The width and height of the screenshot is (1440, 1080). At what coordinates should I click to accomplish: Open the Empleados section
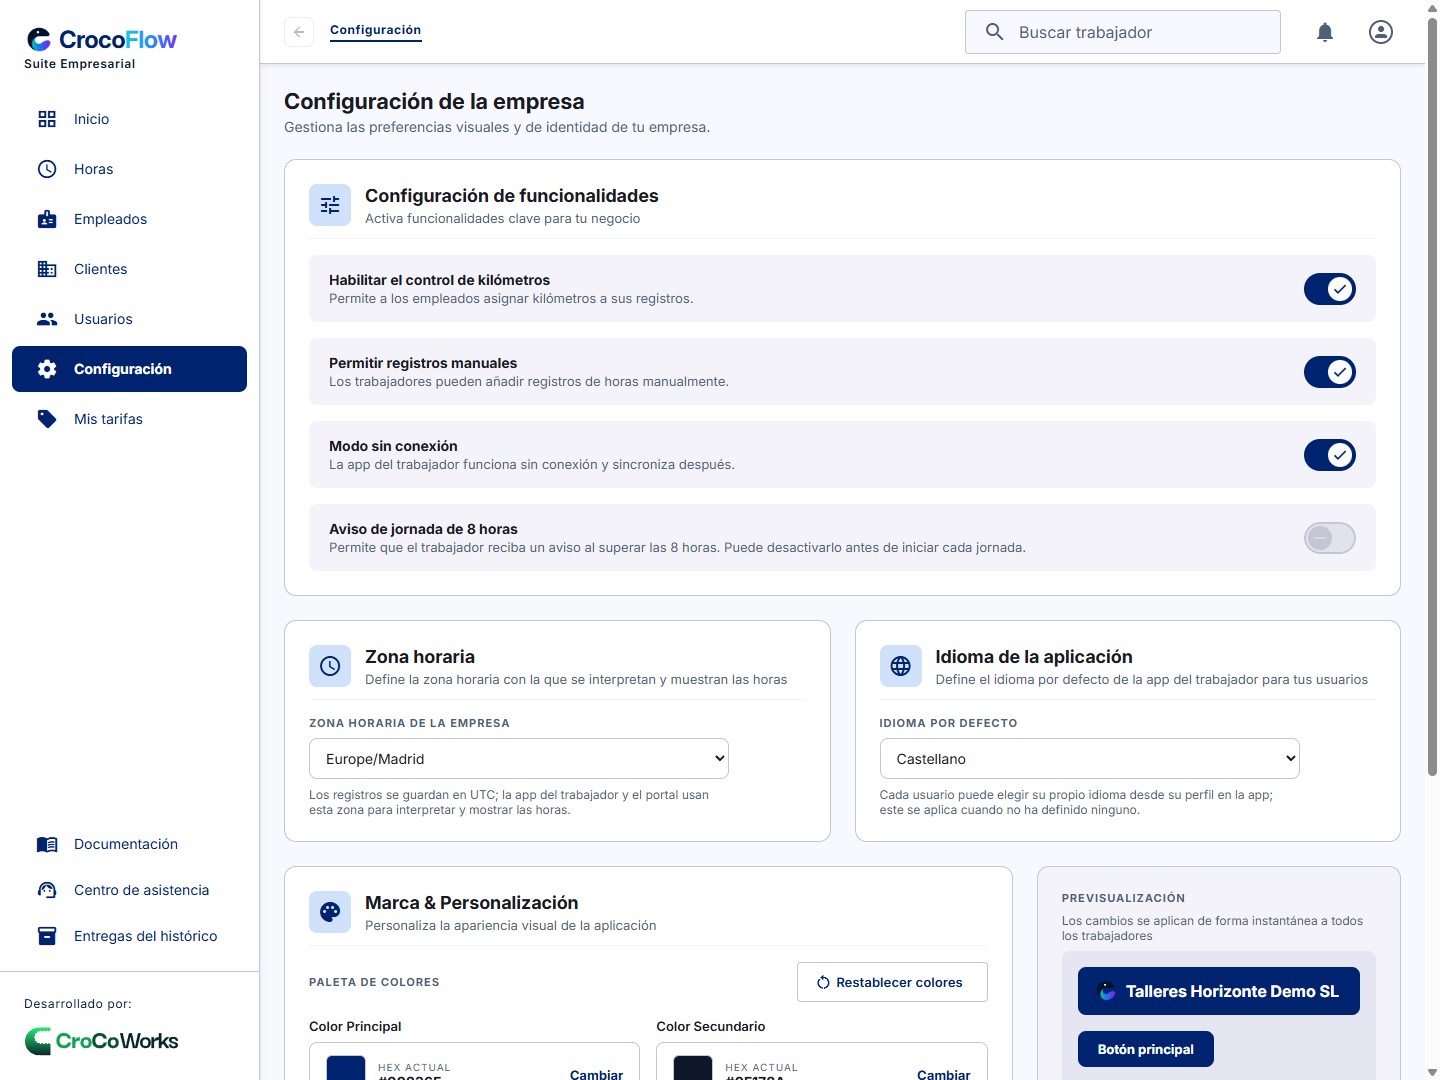(x=129, y=219)
